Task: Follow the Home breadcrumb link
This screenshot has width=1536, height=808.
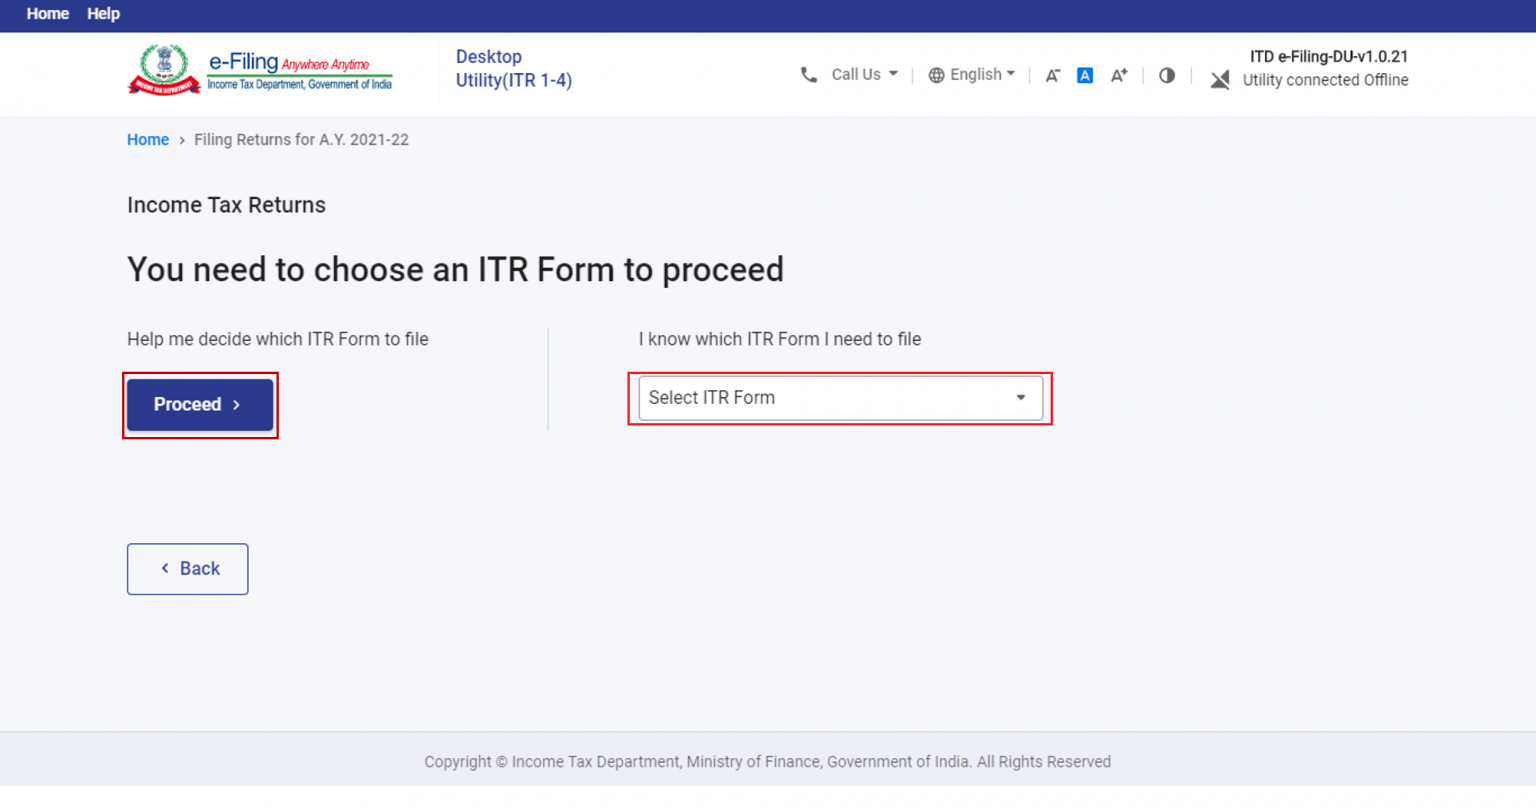Action: coord(147,140)
